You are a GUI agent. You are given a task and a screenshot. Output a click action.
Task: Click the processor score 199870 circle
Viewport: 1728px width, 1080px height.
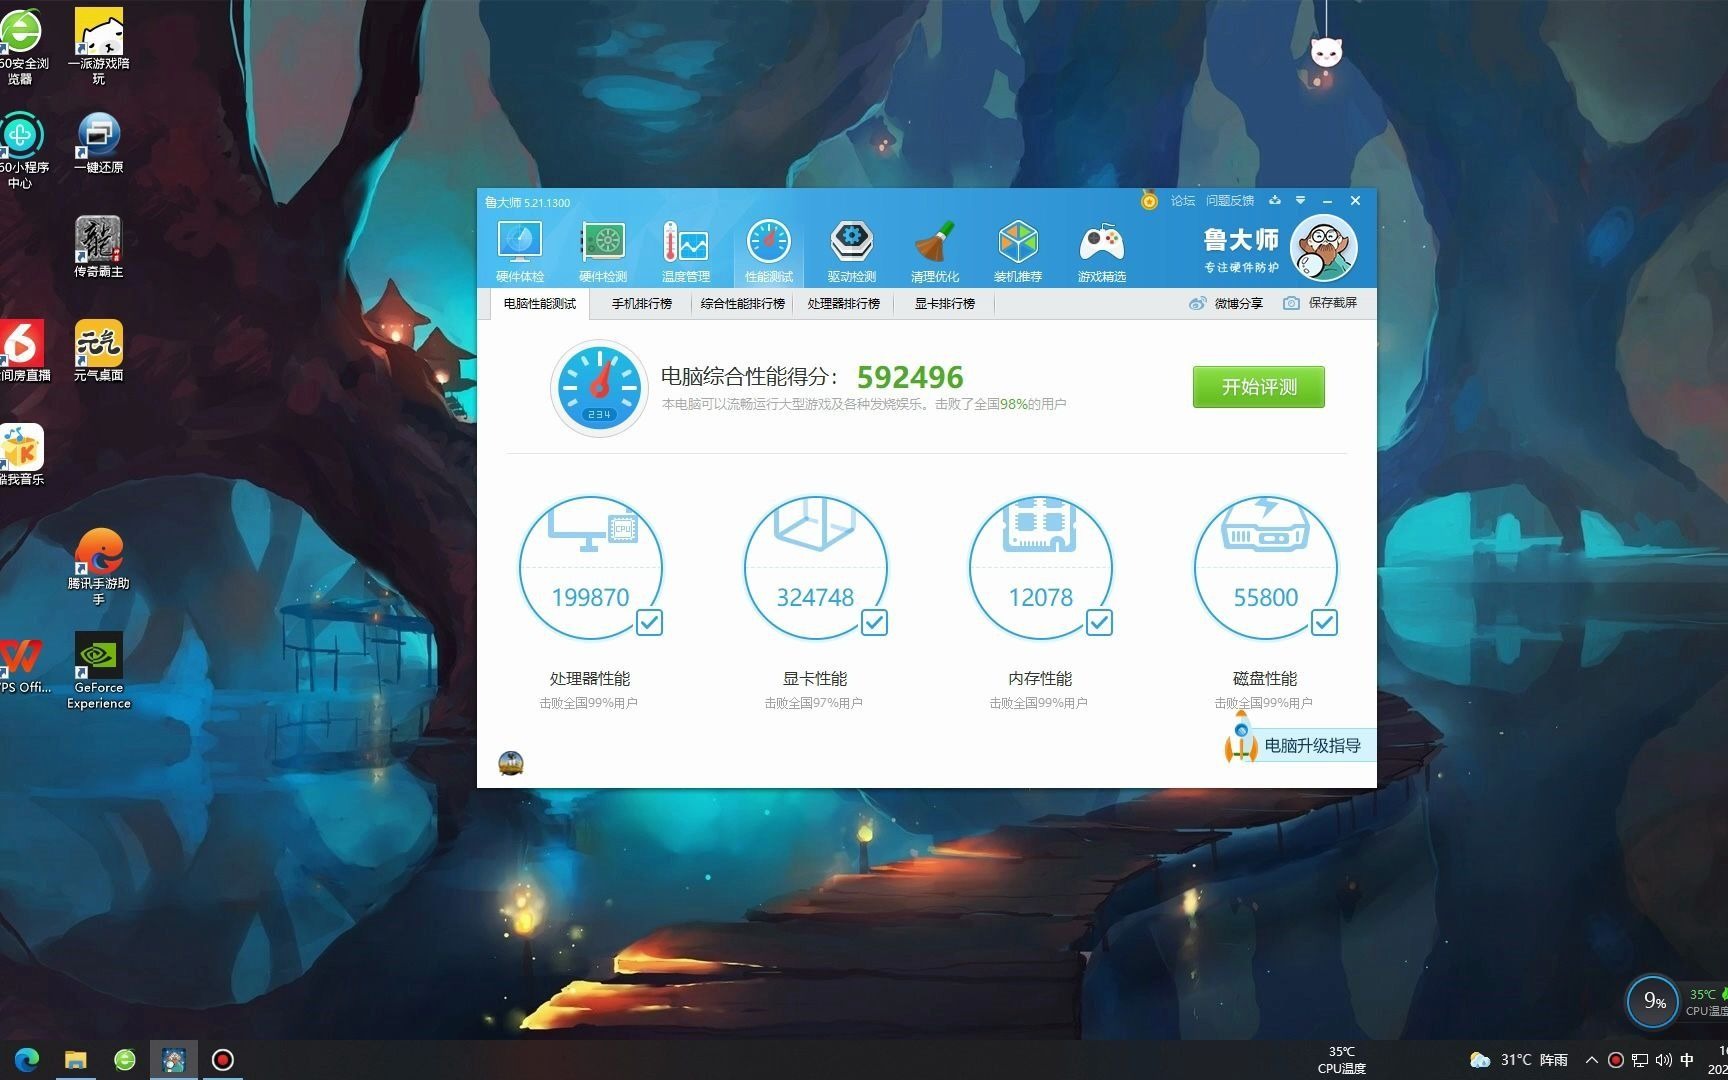point(590,568)
